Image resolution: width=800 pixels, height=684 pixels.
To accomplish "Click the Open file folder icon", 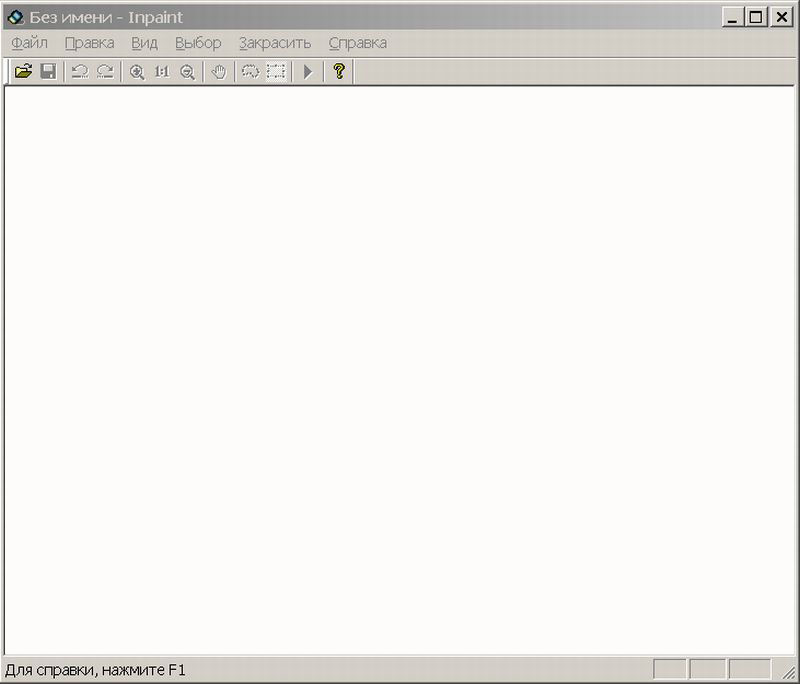I will (x=23, y=72).
